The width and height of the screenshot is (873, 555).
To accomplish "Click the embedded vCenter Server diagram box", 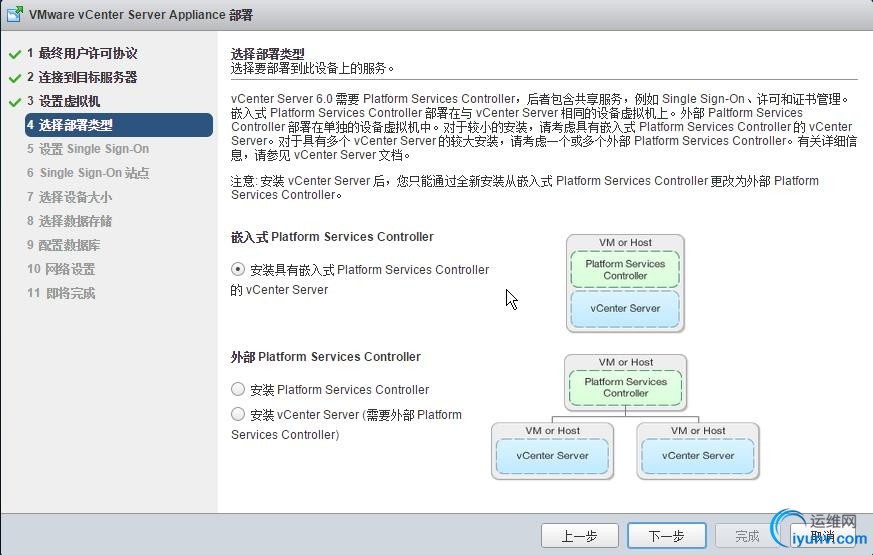I will [x=625, y=308].
